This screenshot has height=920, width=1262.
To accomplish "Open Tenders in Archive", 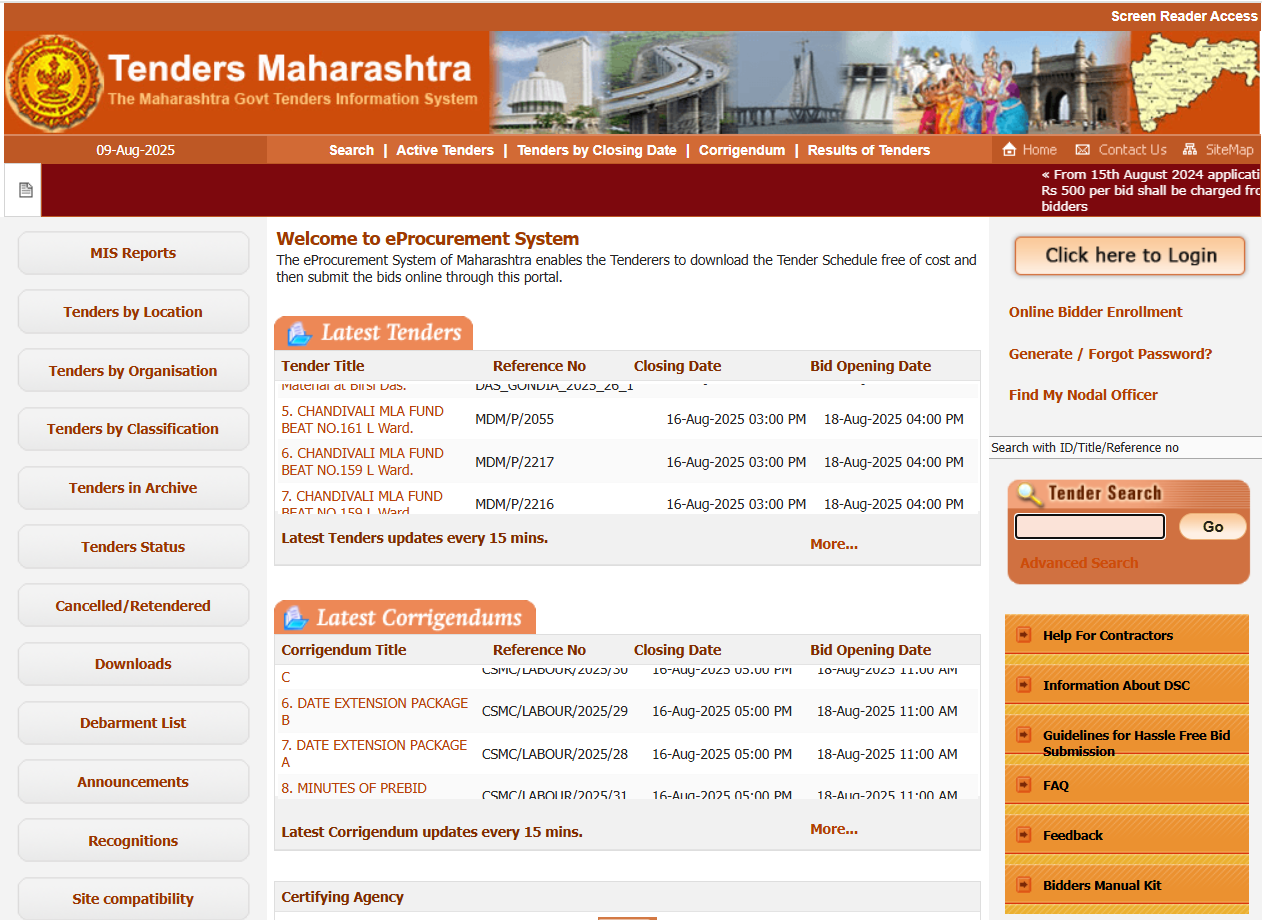I will pyautogui.click(x=133, y=488).
